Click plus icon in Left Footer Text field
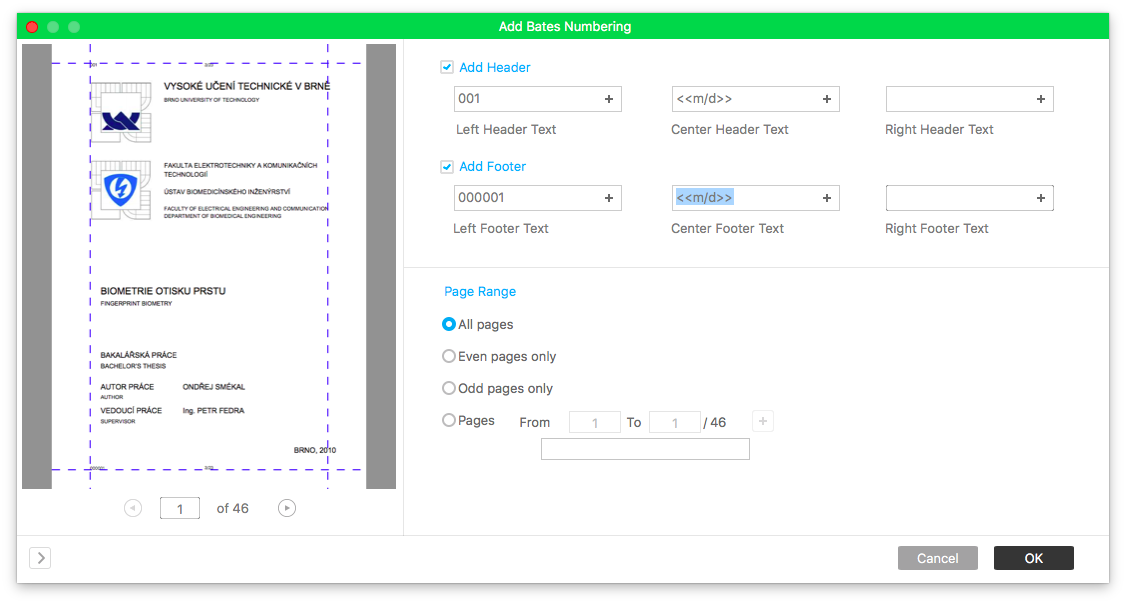1126x604 pixels. coord(608,198)
